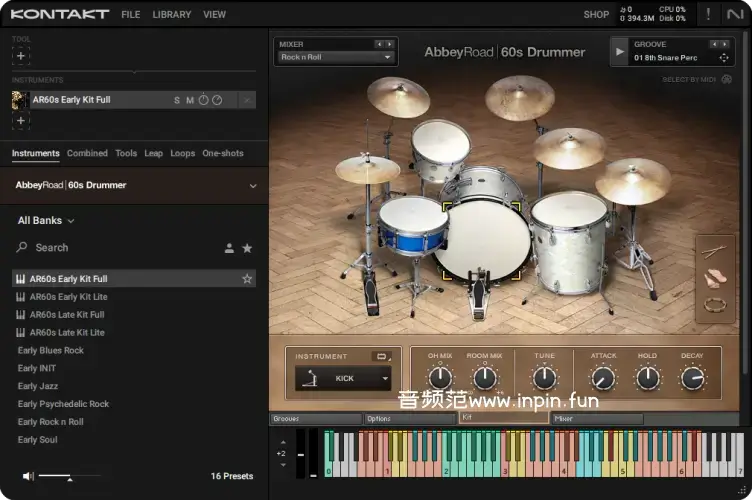Switch to the Loops tab

[x=182, y=154]
